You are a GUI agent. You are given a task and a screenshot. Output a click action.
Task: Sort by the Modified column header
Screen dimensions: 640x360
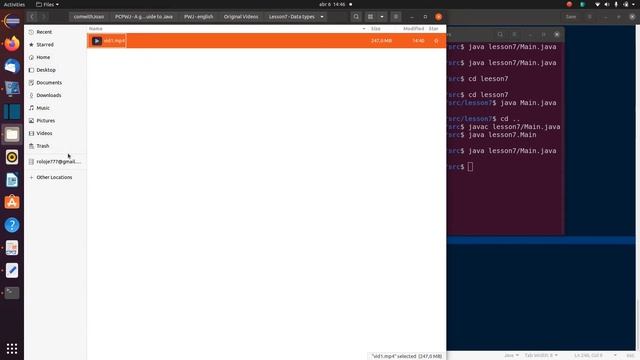tap(413, 29)
